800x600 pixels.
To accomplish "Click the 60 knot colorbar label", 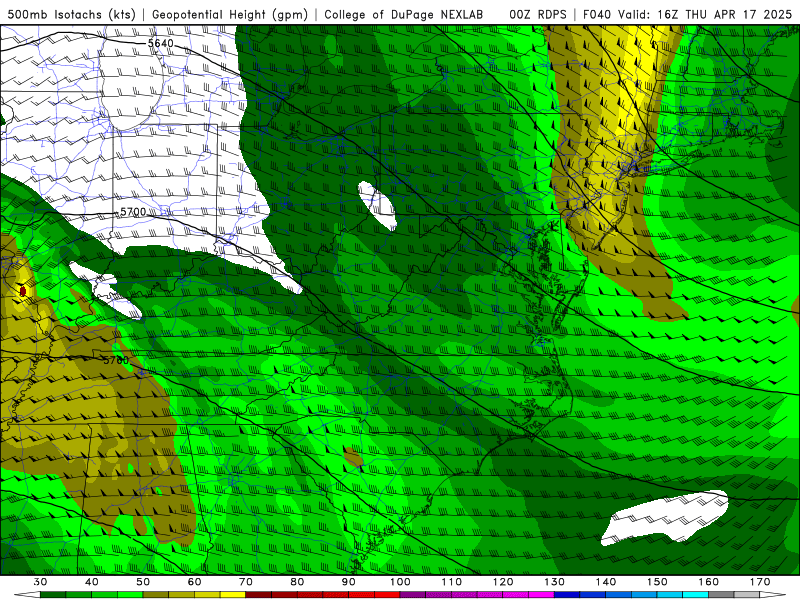I will pos(194,582).
